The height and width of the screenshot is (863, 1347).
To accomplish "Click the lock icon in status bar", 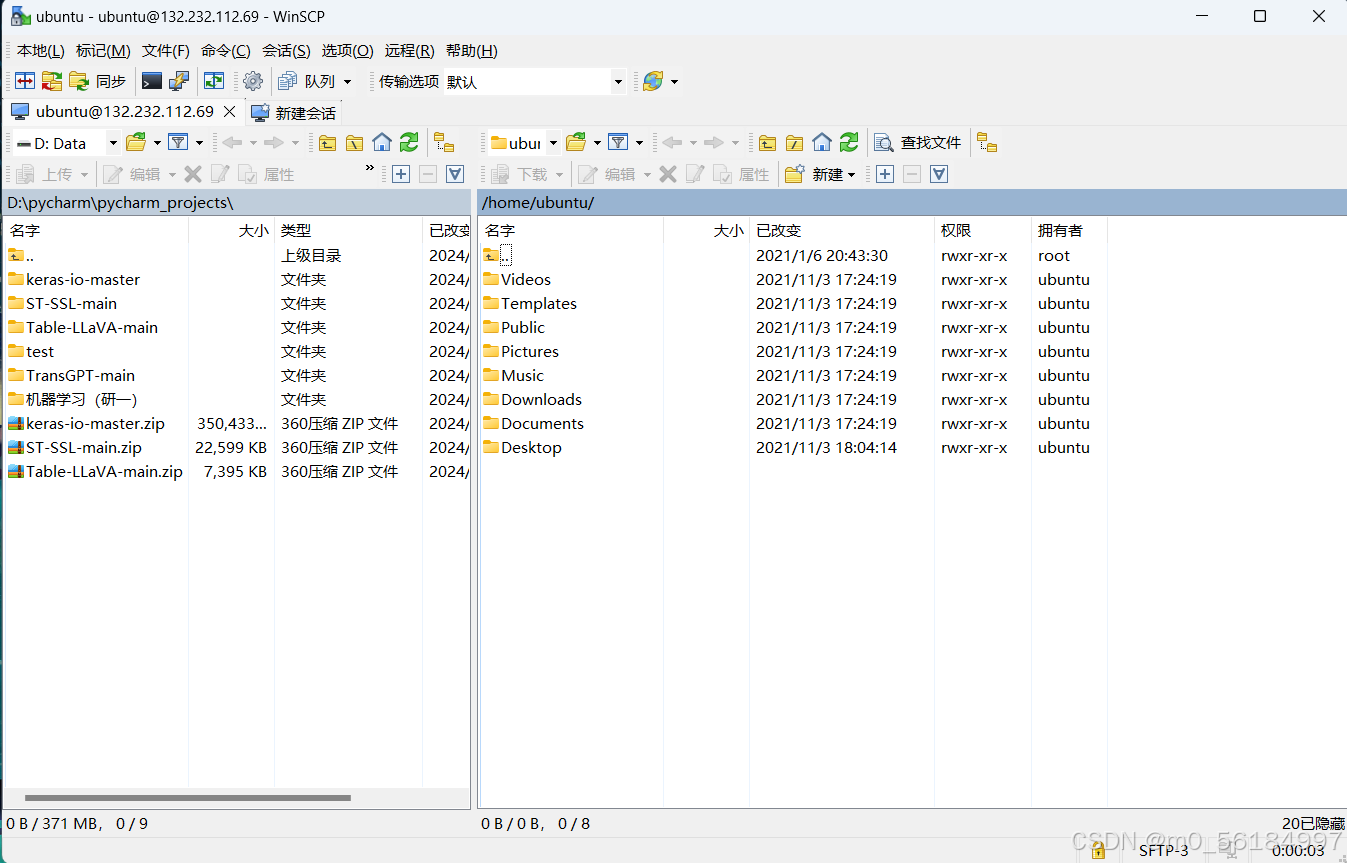I will click(x=1098, y=850).
